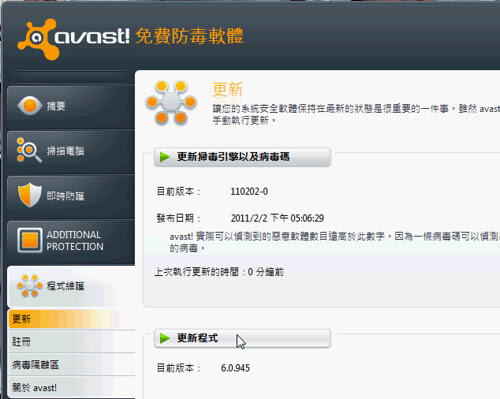Open the 病毒隔離區 virus chest item

(x=71, y=364)
